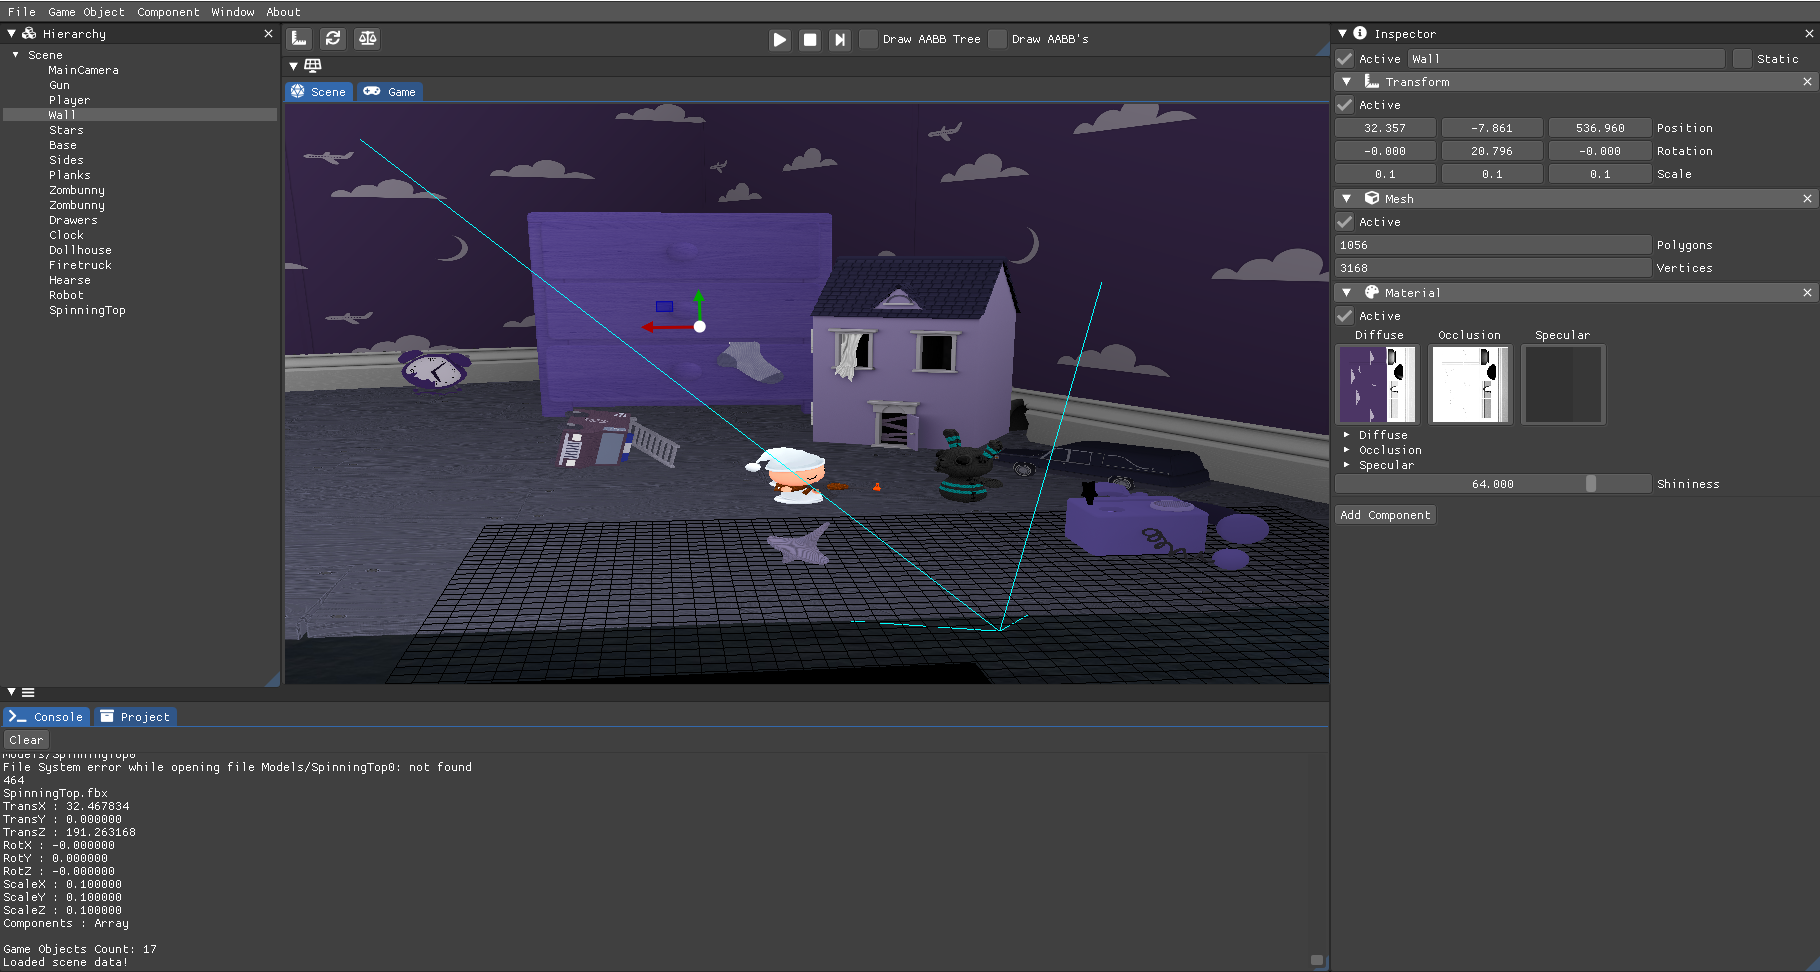Expand the Specular texture settings
1820x972 pixels.
pyautogui.click(x=1347, y=465)
